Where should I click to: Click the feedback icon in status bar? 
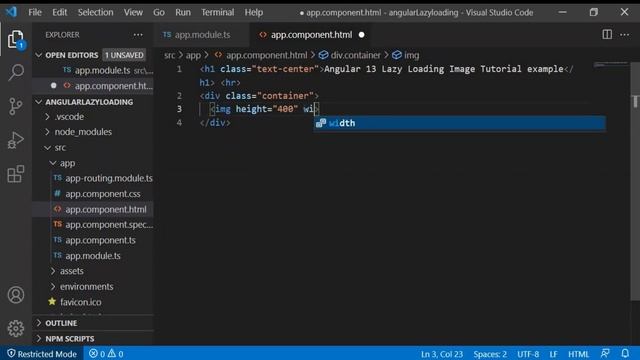coord(605,353)
